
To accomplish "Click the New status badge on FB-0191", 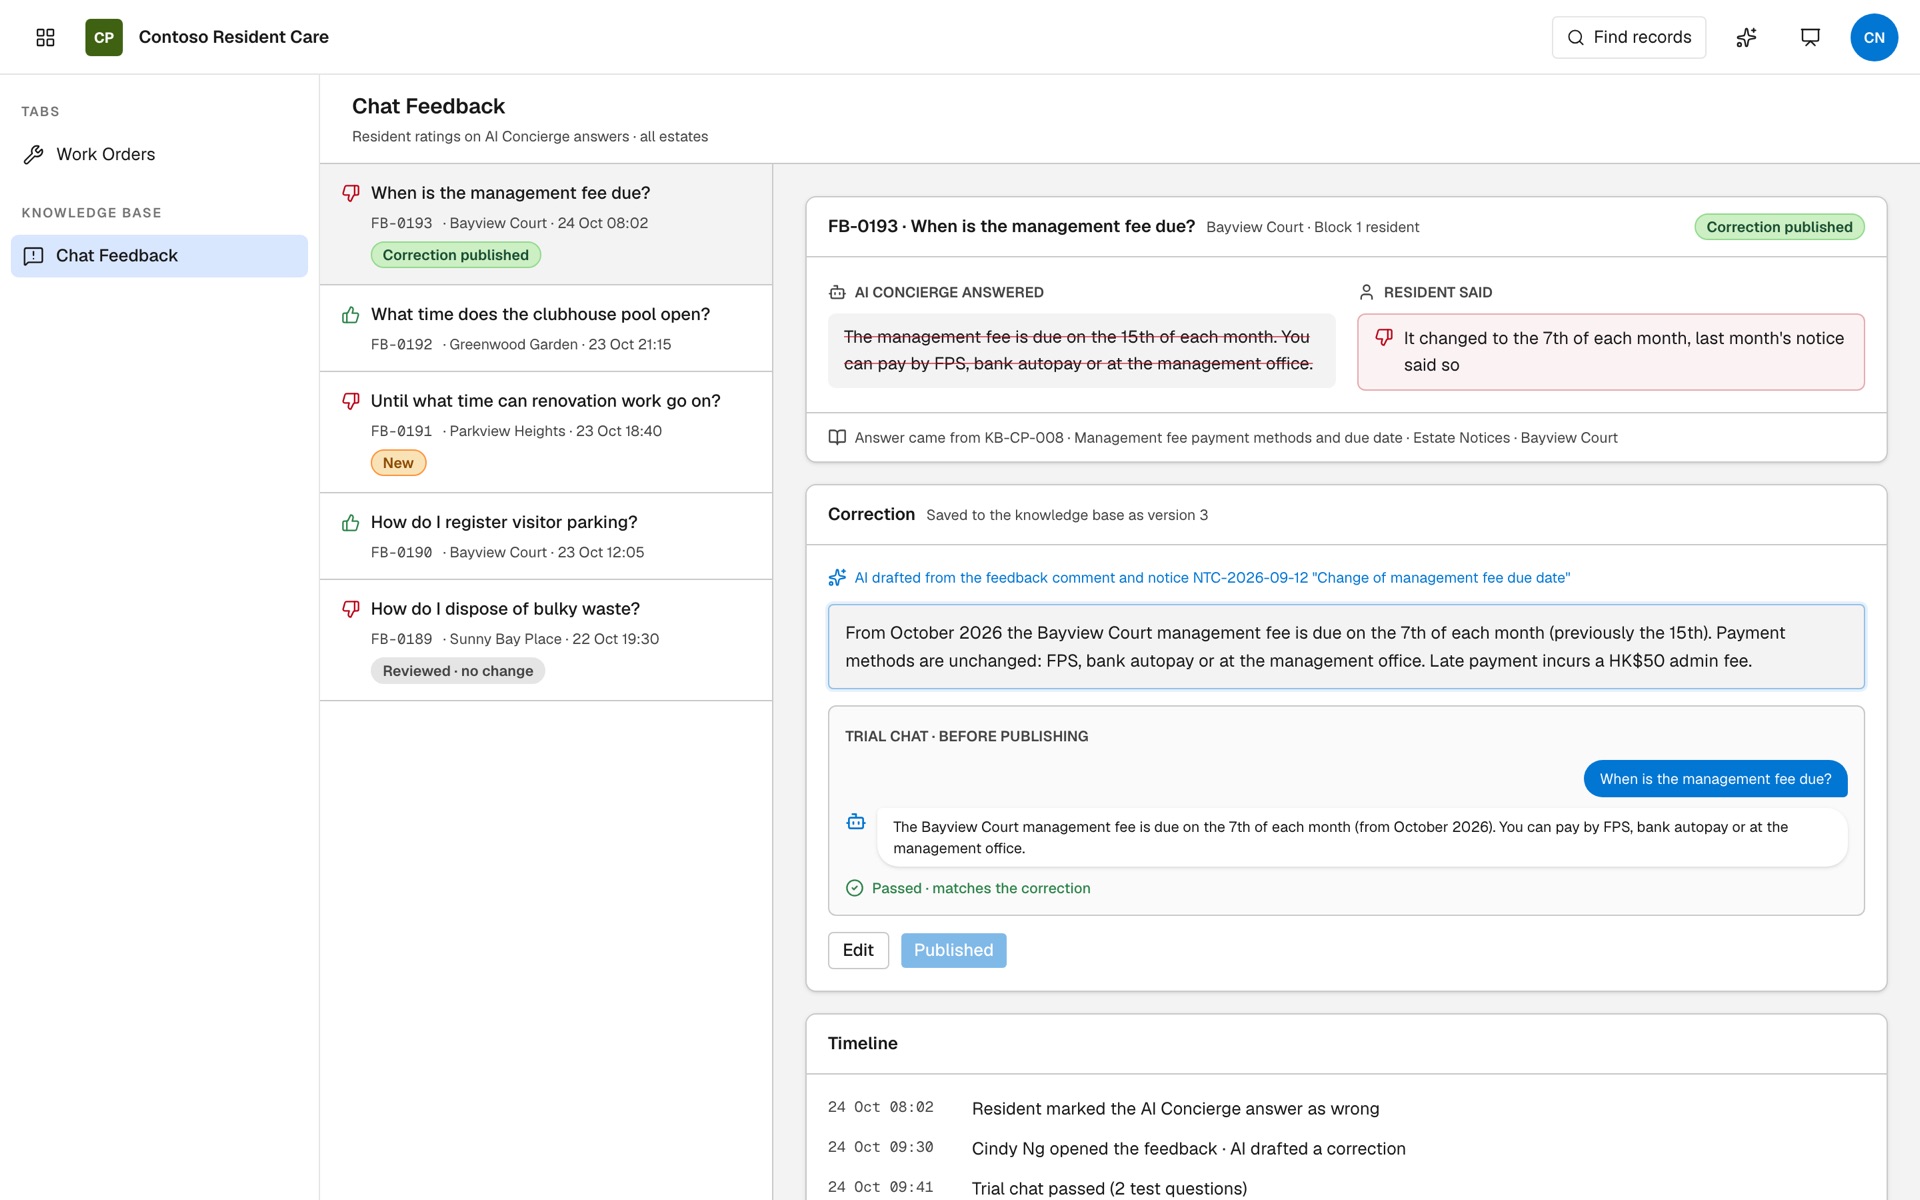I will 398,463.
